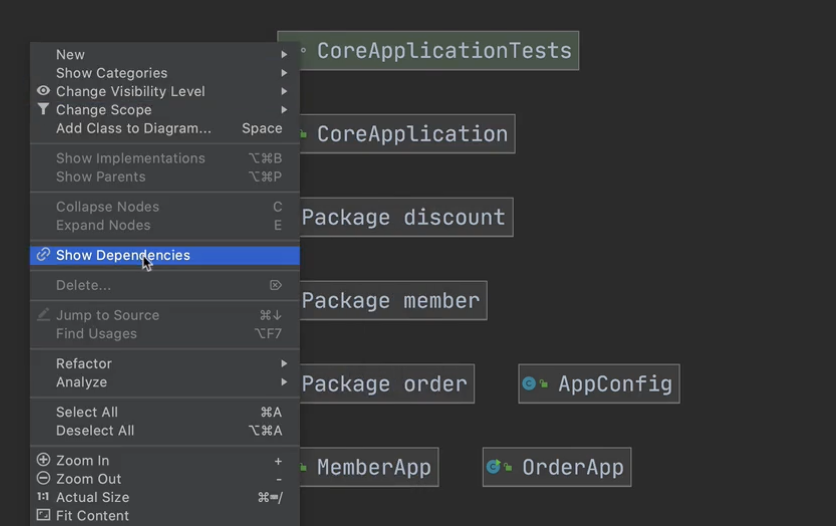Screen dimensions: 836x526
Task: Click the Zoom In magnifier icon
Action: point(43,460)
